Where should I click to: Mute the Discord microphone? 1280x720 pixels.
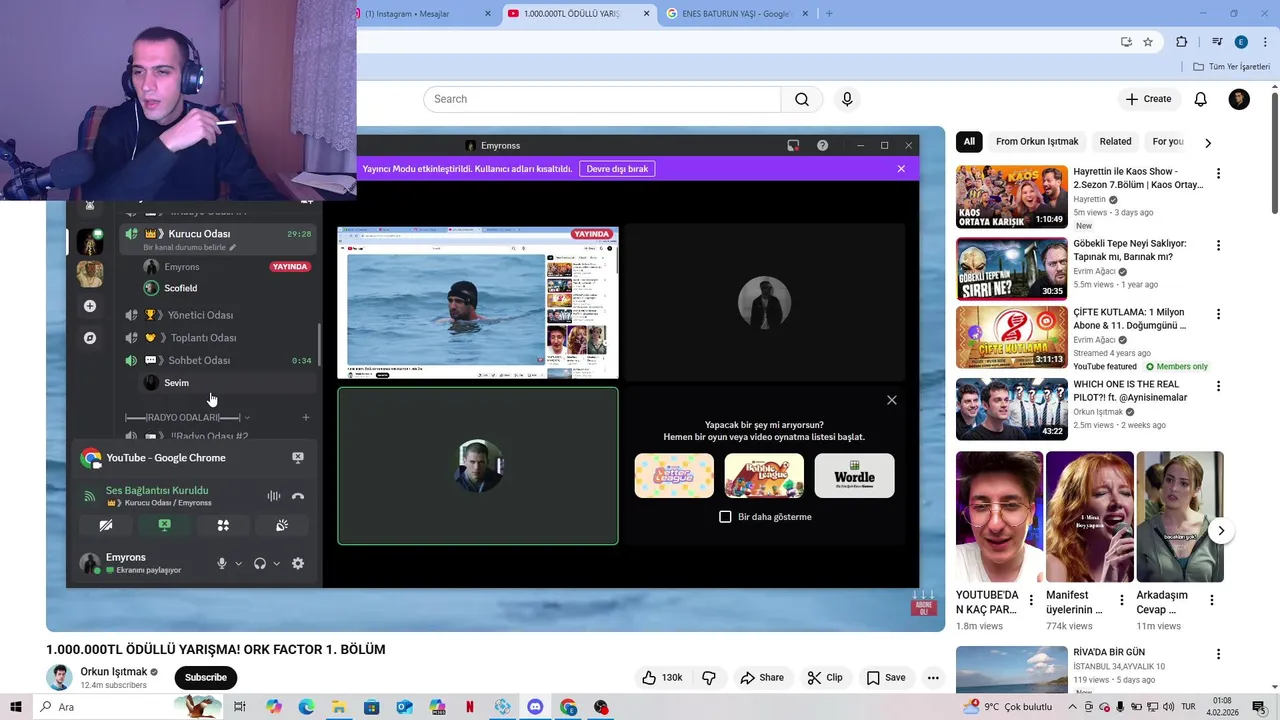tap(222, 563)
